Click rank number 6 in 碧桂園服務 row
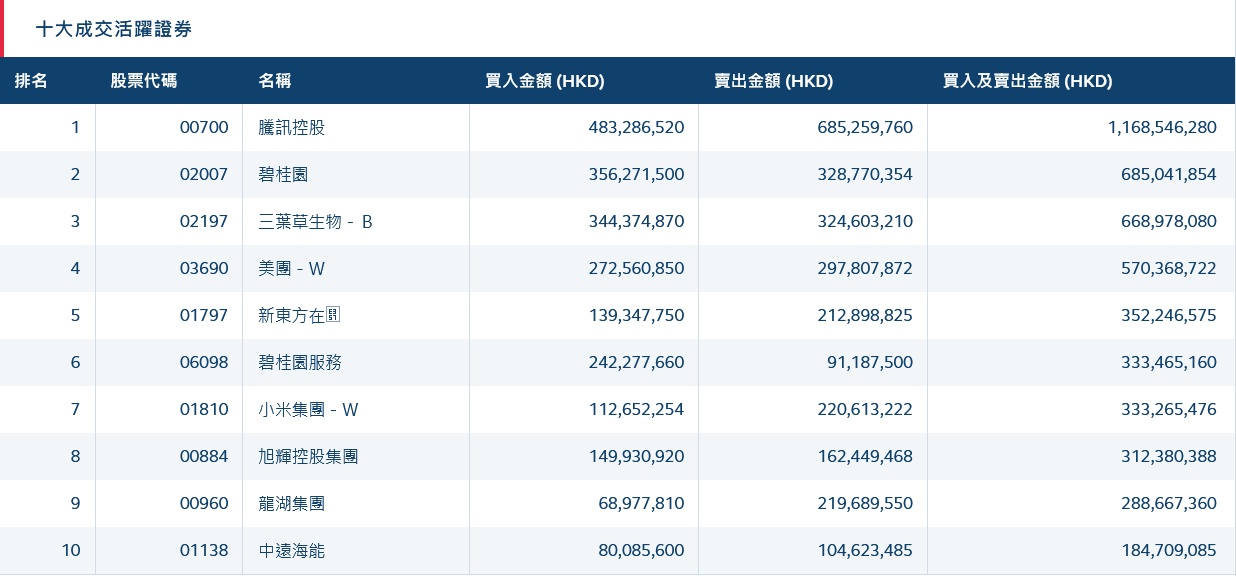The width and height of the screenshot is (1236, 576). click(x=75, y=363)
